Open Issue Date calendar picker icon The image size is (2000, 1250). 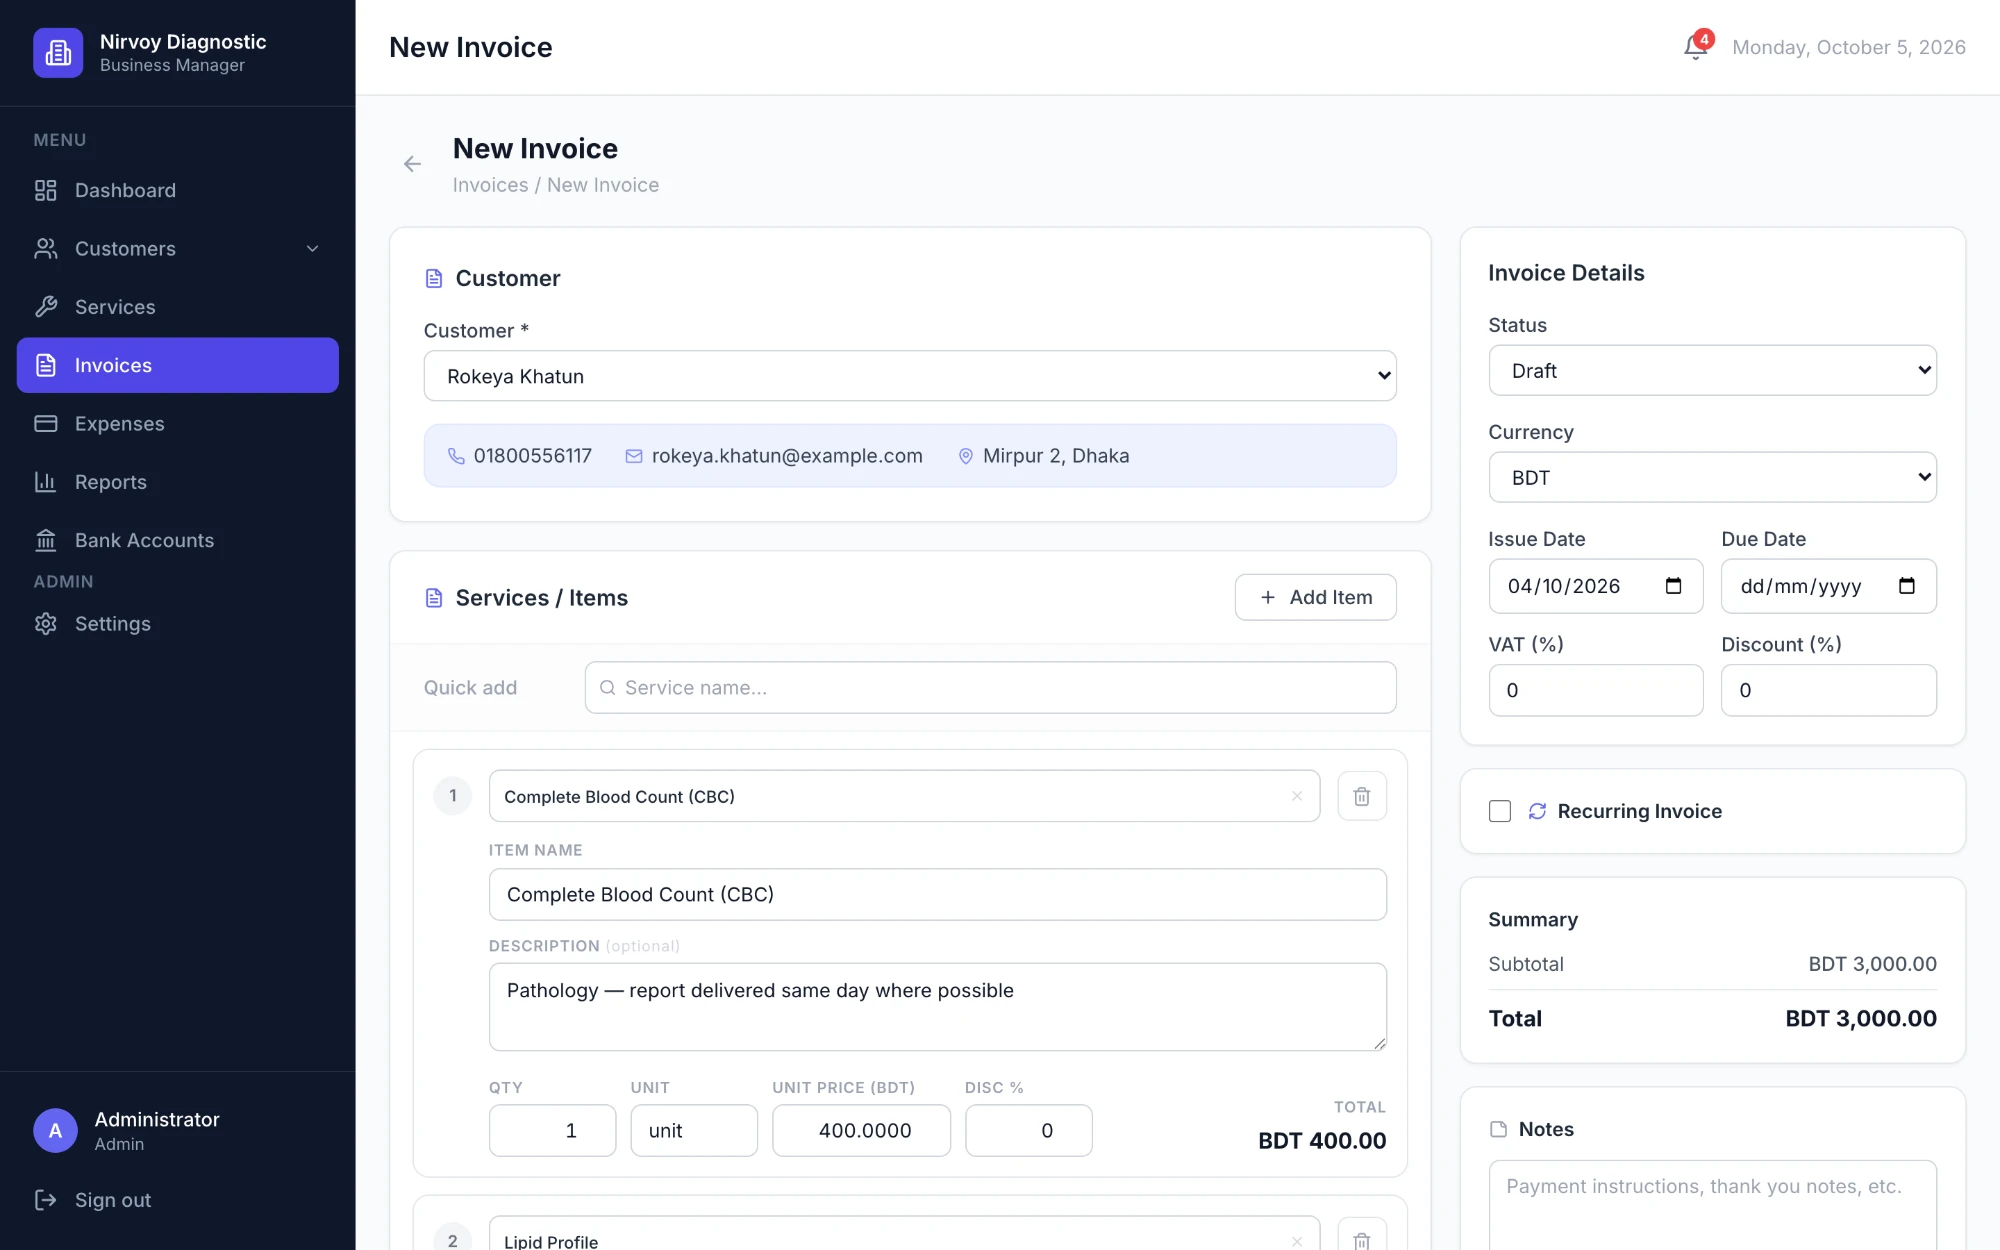pyautogui.click(x=1673, y=586)
